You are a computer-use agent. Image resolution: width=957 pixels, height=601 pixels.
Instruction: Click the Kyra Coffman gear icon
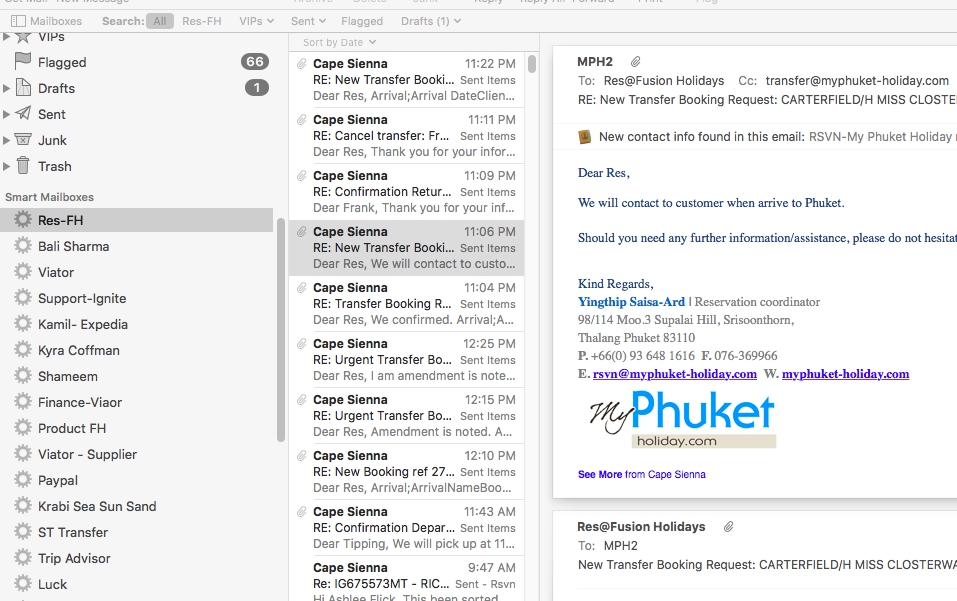23,350
